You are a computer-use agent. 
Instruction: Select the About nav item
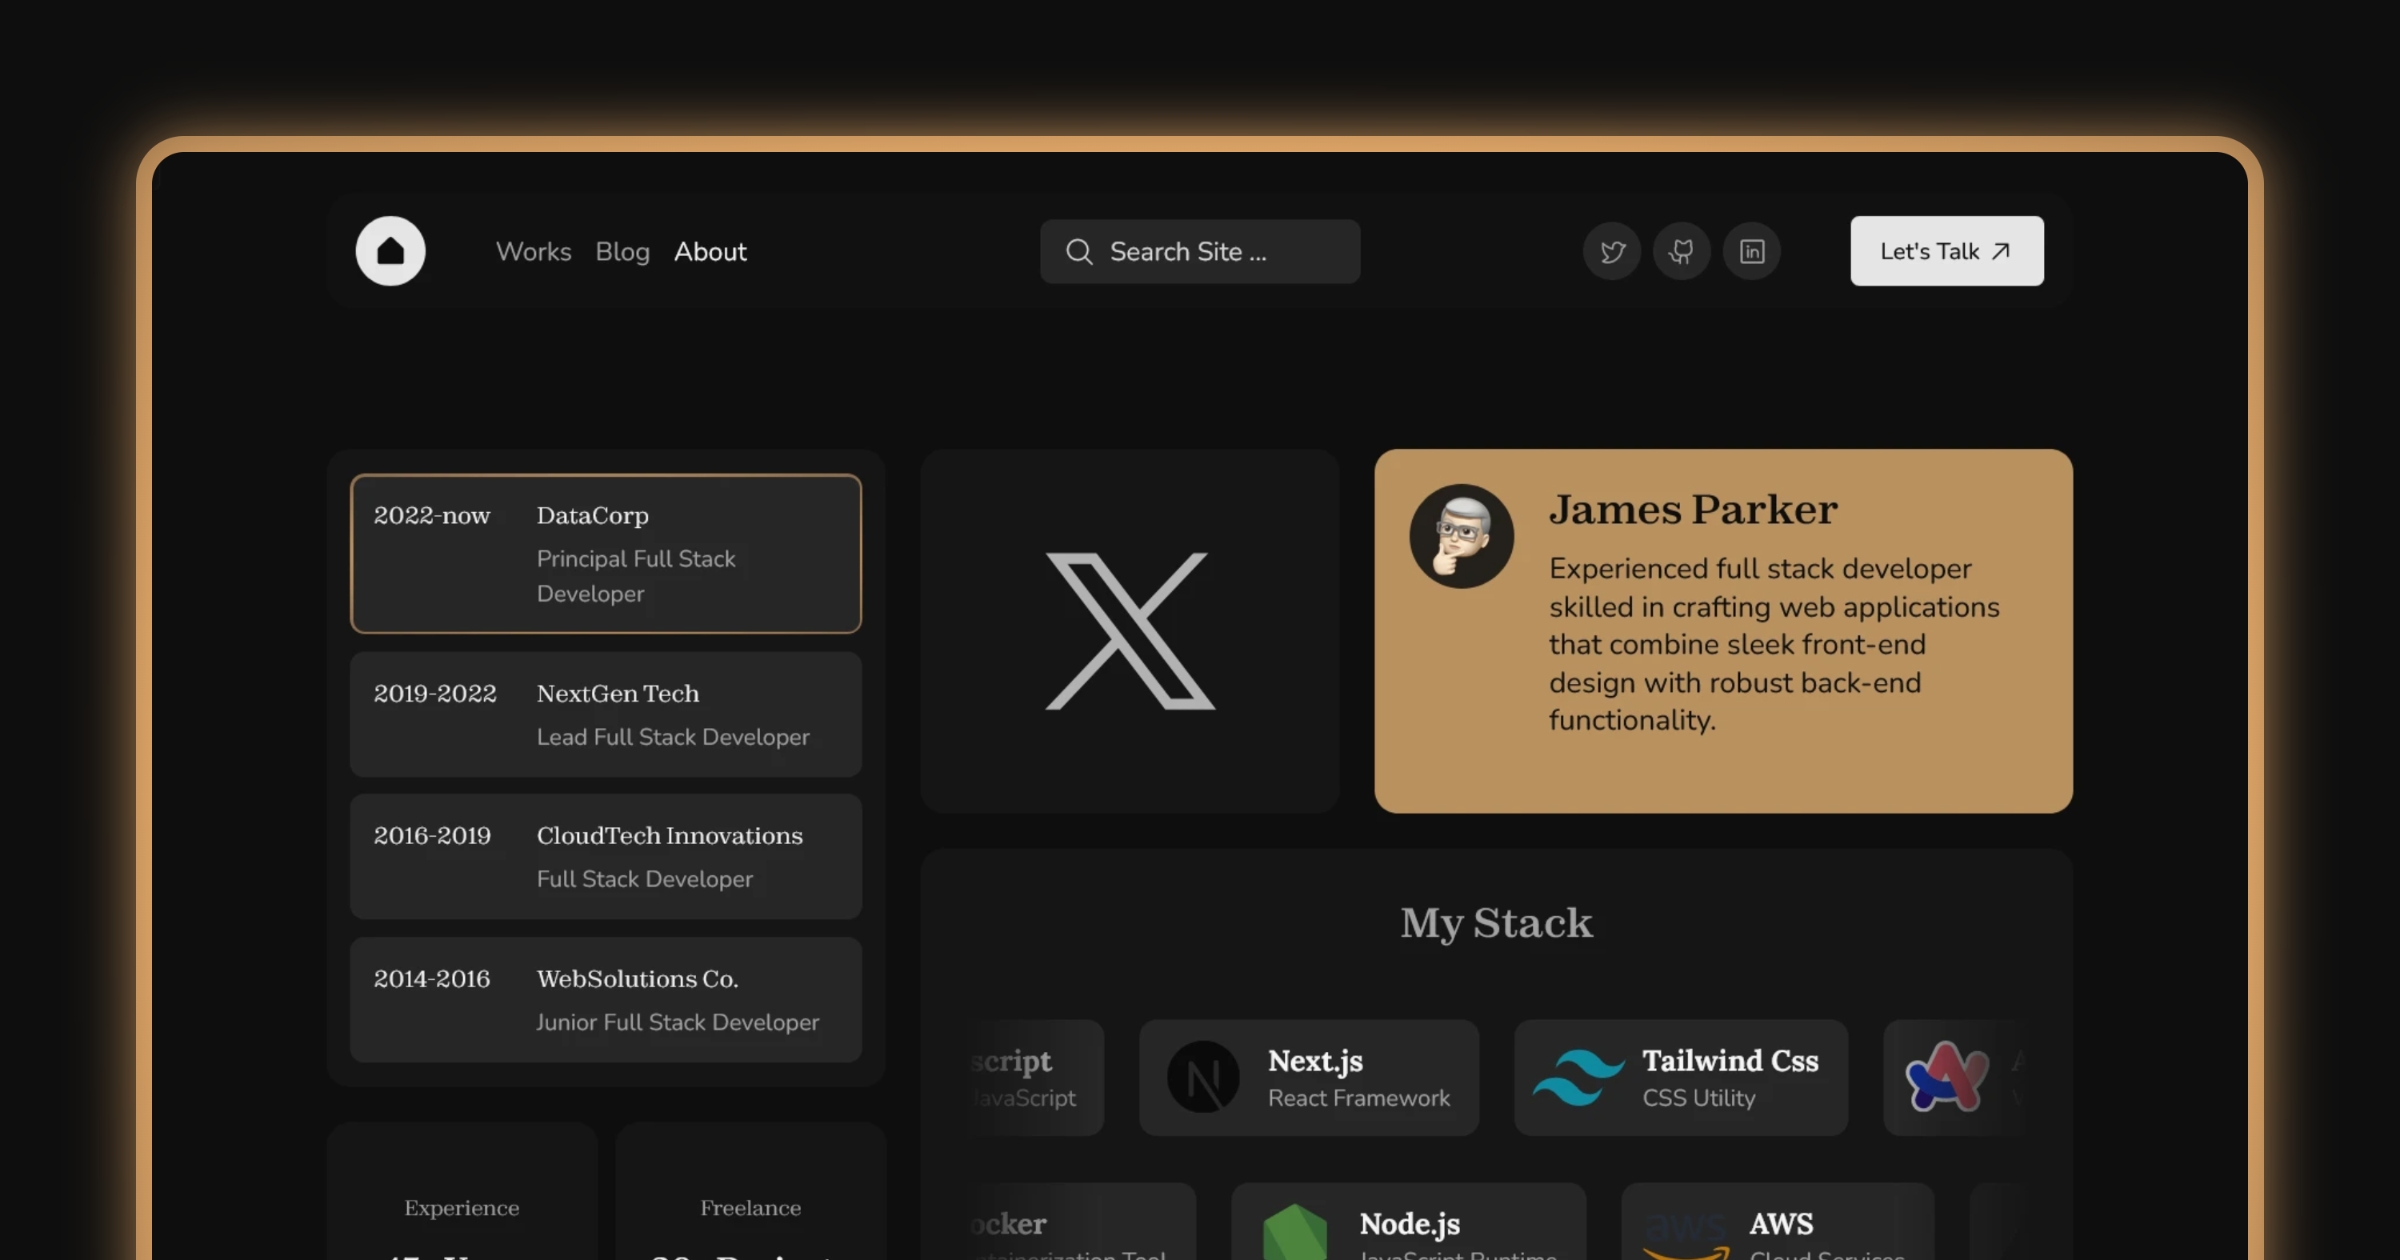(x=710, y=252)
